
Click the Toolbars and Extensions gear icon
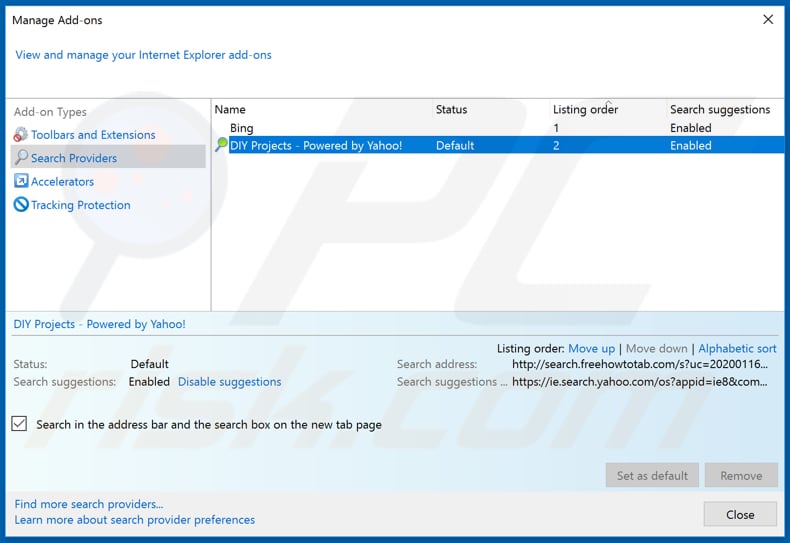coord(21,134)
